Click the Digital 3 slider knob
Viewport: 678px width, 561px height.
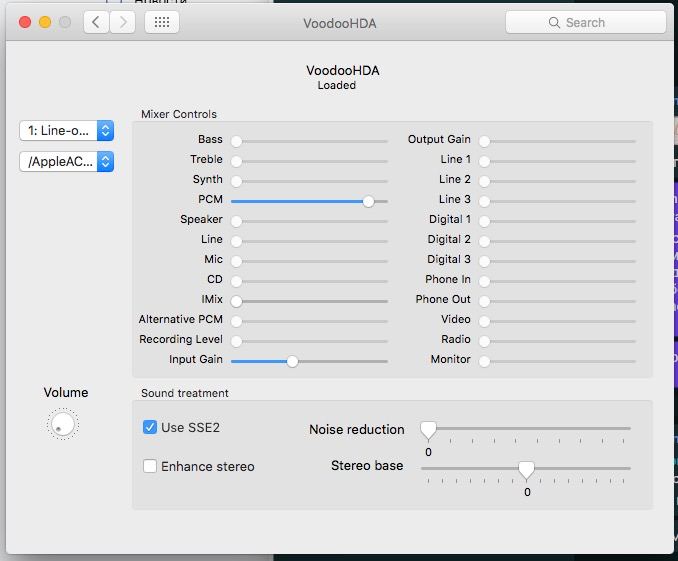pos(484,261)
